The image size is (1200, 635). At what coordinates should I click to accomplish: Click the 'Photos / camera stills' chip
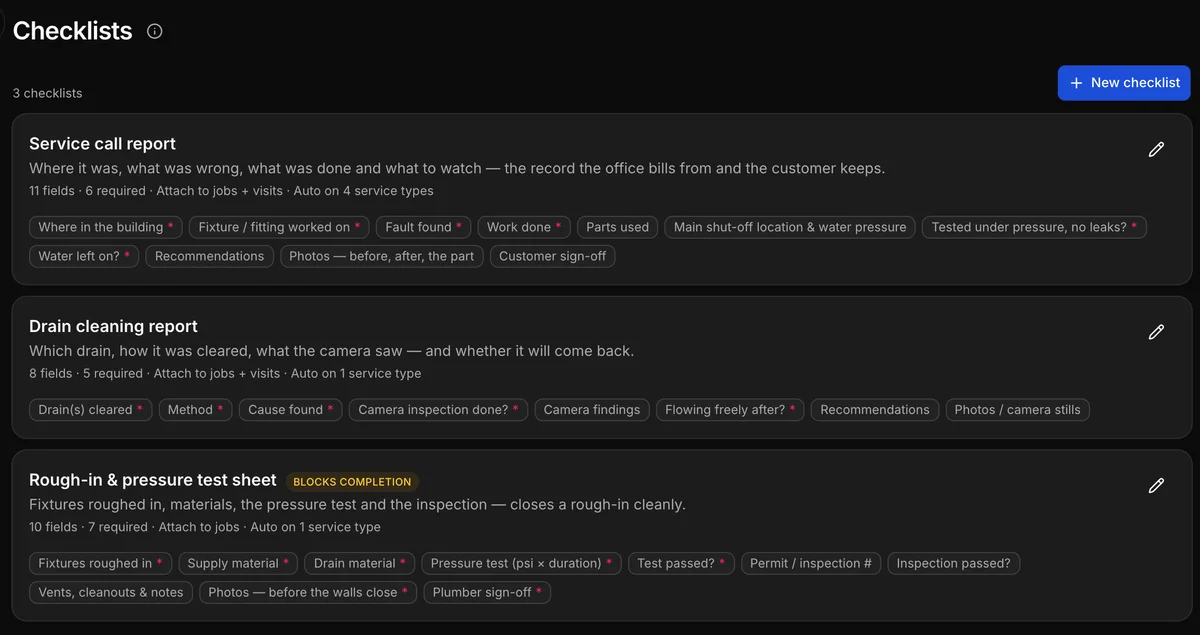pyautogui.click(x=1018, y=409)
